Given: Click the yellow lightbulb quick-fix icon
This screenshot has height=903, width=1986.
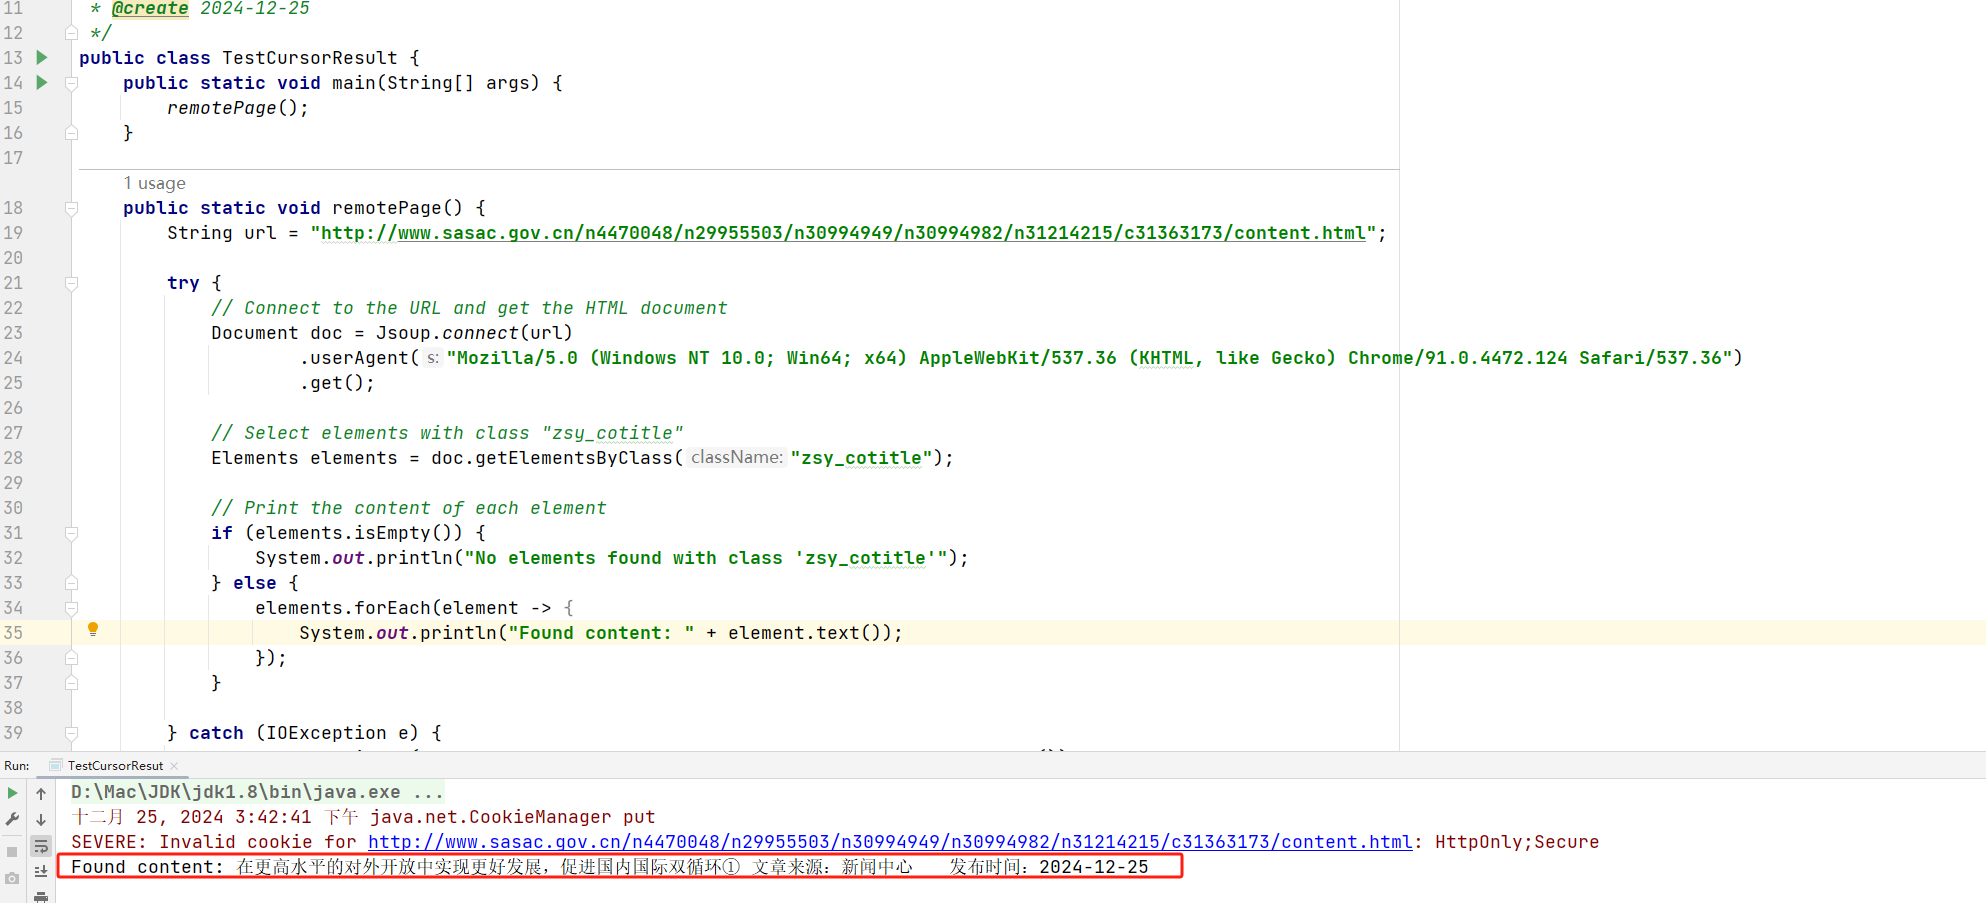Looking at the screenshot, I should (93, 630).
